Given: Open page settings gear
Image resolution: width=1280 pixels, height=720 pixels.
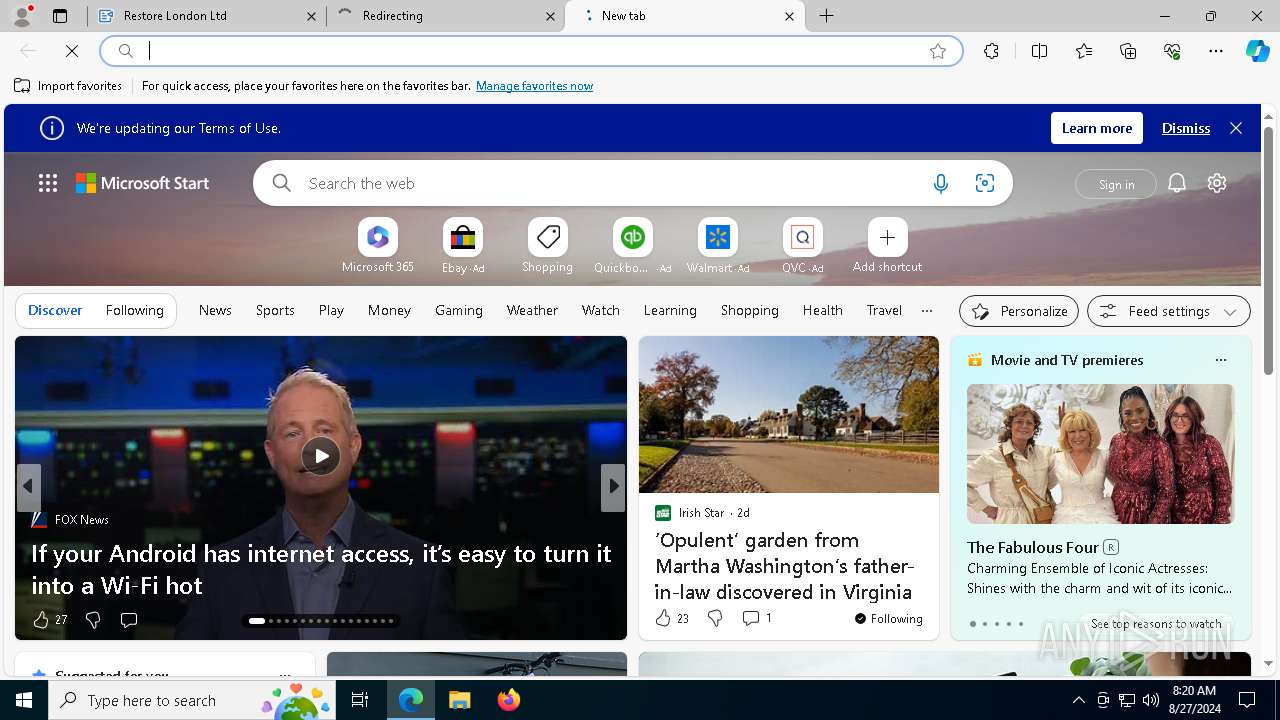Looking at the screenshot, I should (1217, 183).
